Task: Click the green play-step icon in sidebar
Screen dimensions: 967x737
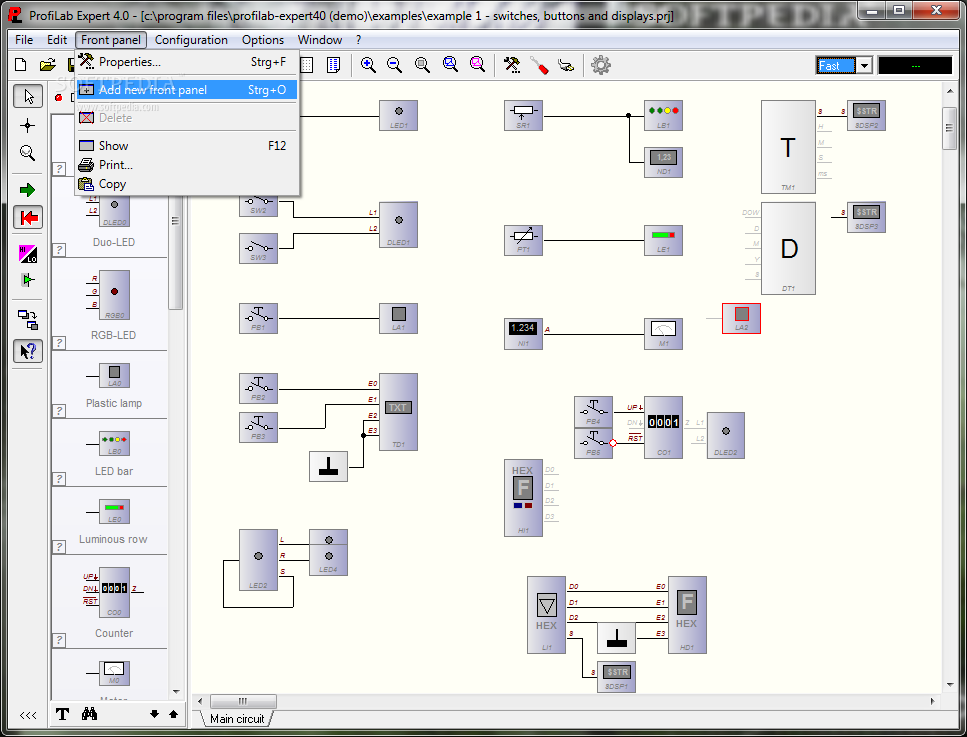Action: (27, 280)
